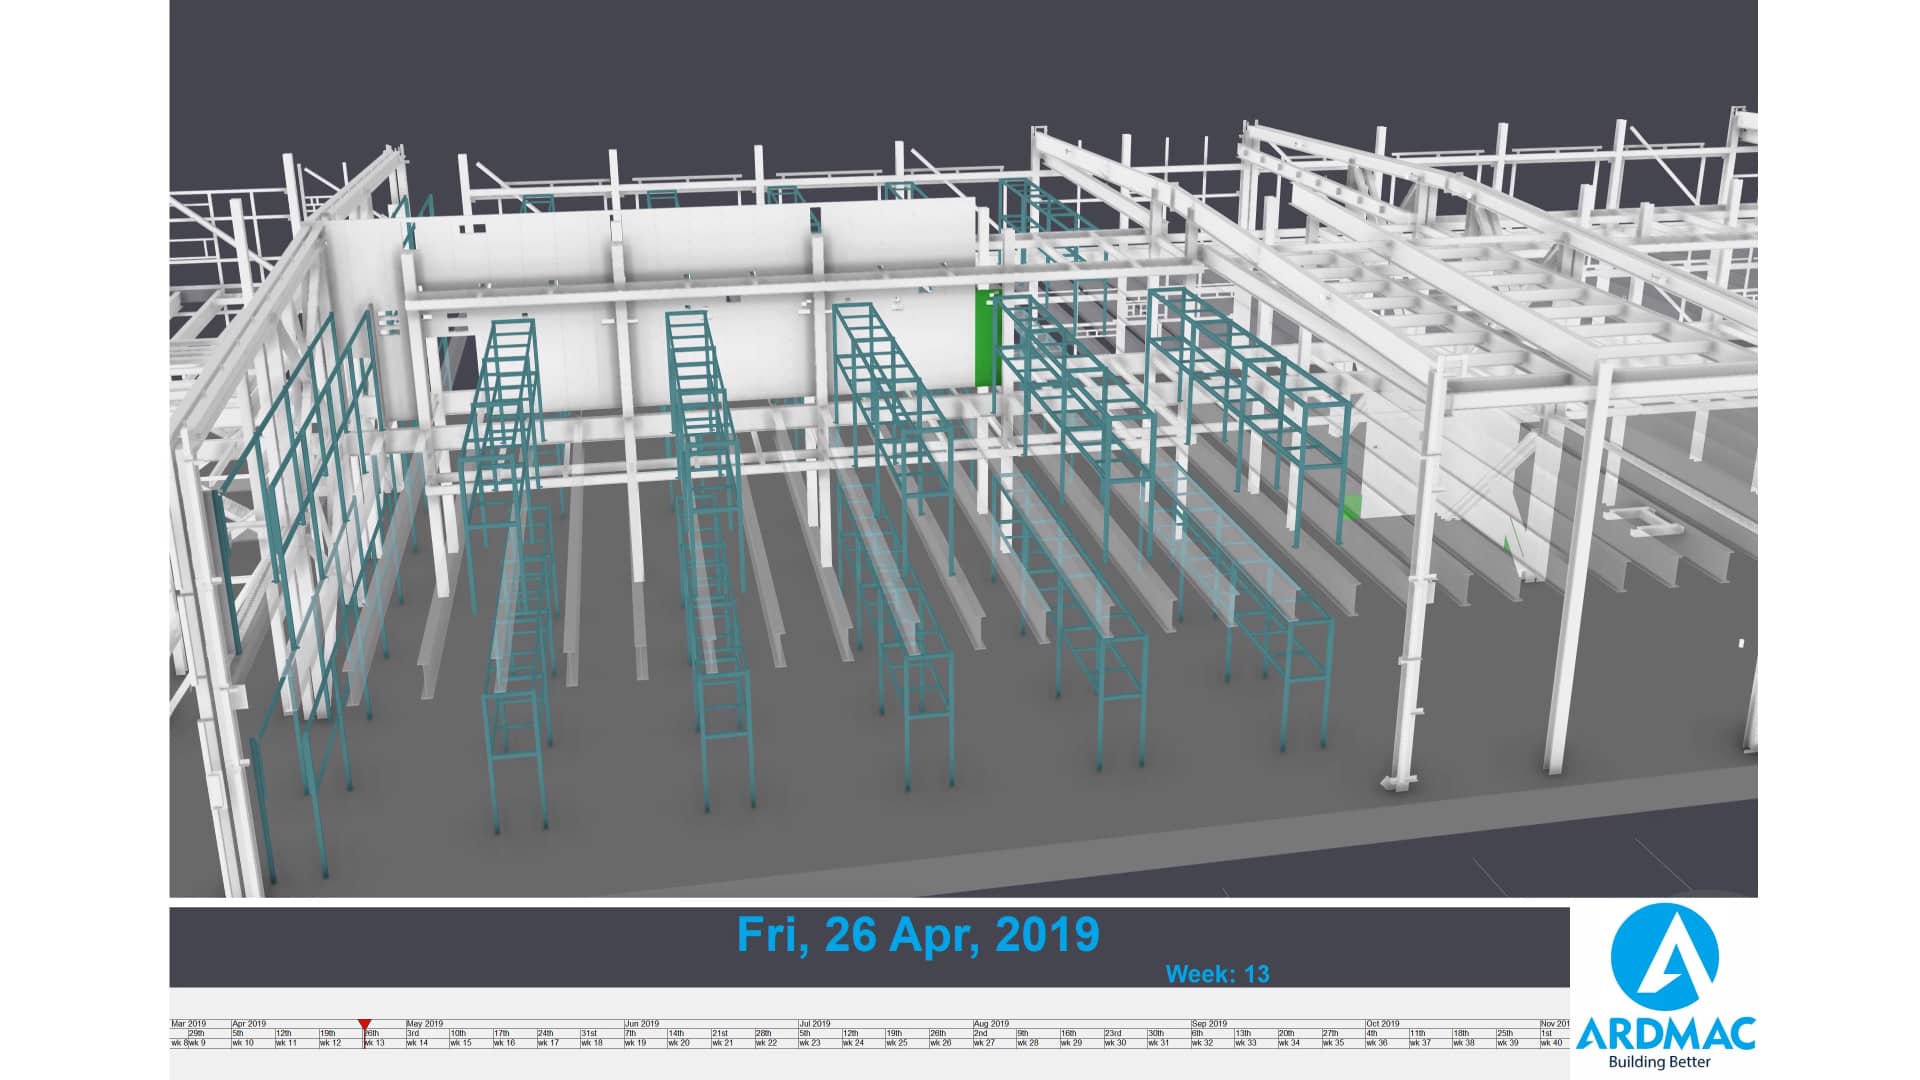1920x1080 pixels.
Task: Jump to 'wk 12' on the timeline
Action: pyautogui.click(x=330, y=1043)
